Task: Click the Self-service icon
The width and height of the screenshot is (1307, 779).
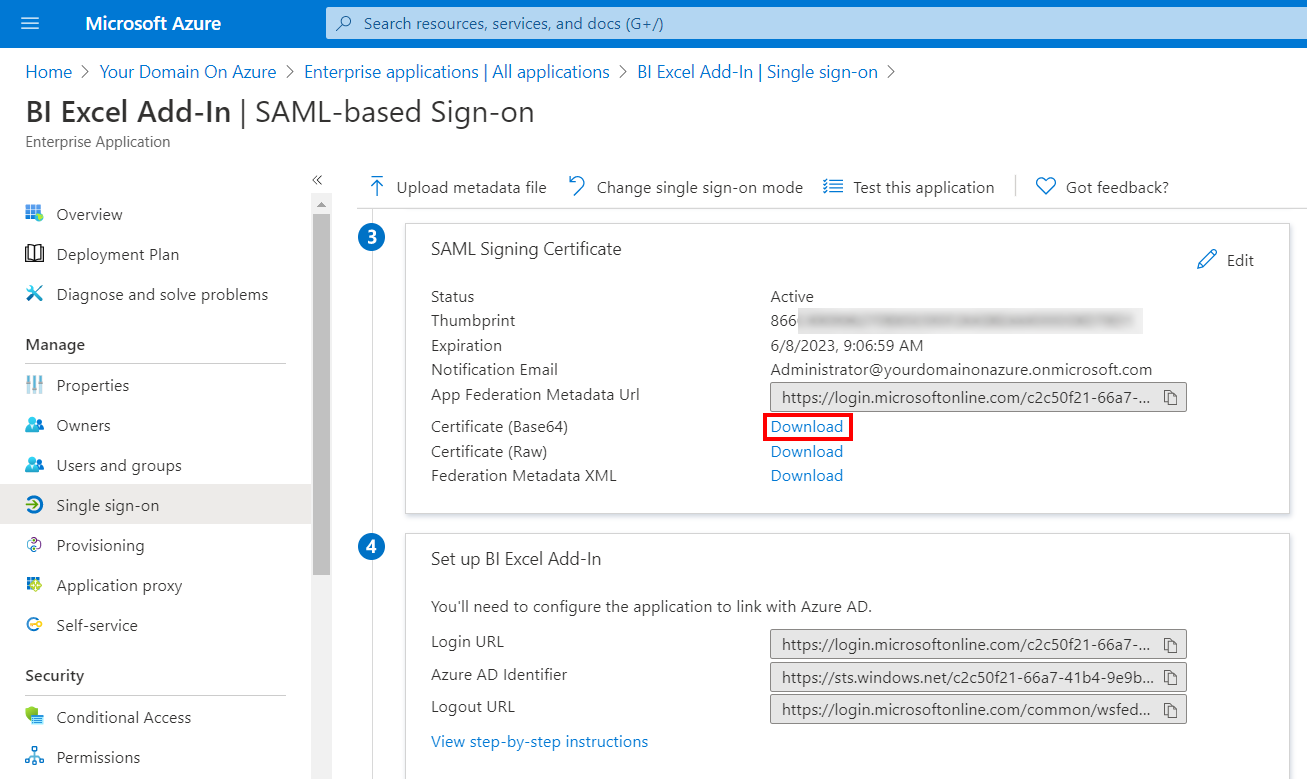Action: [35, 625]
